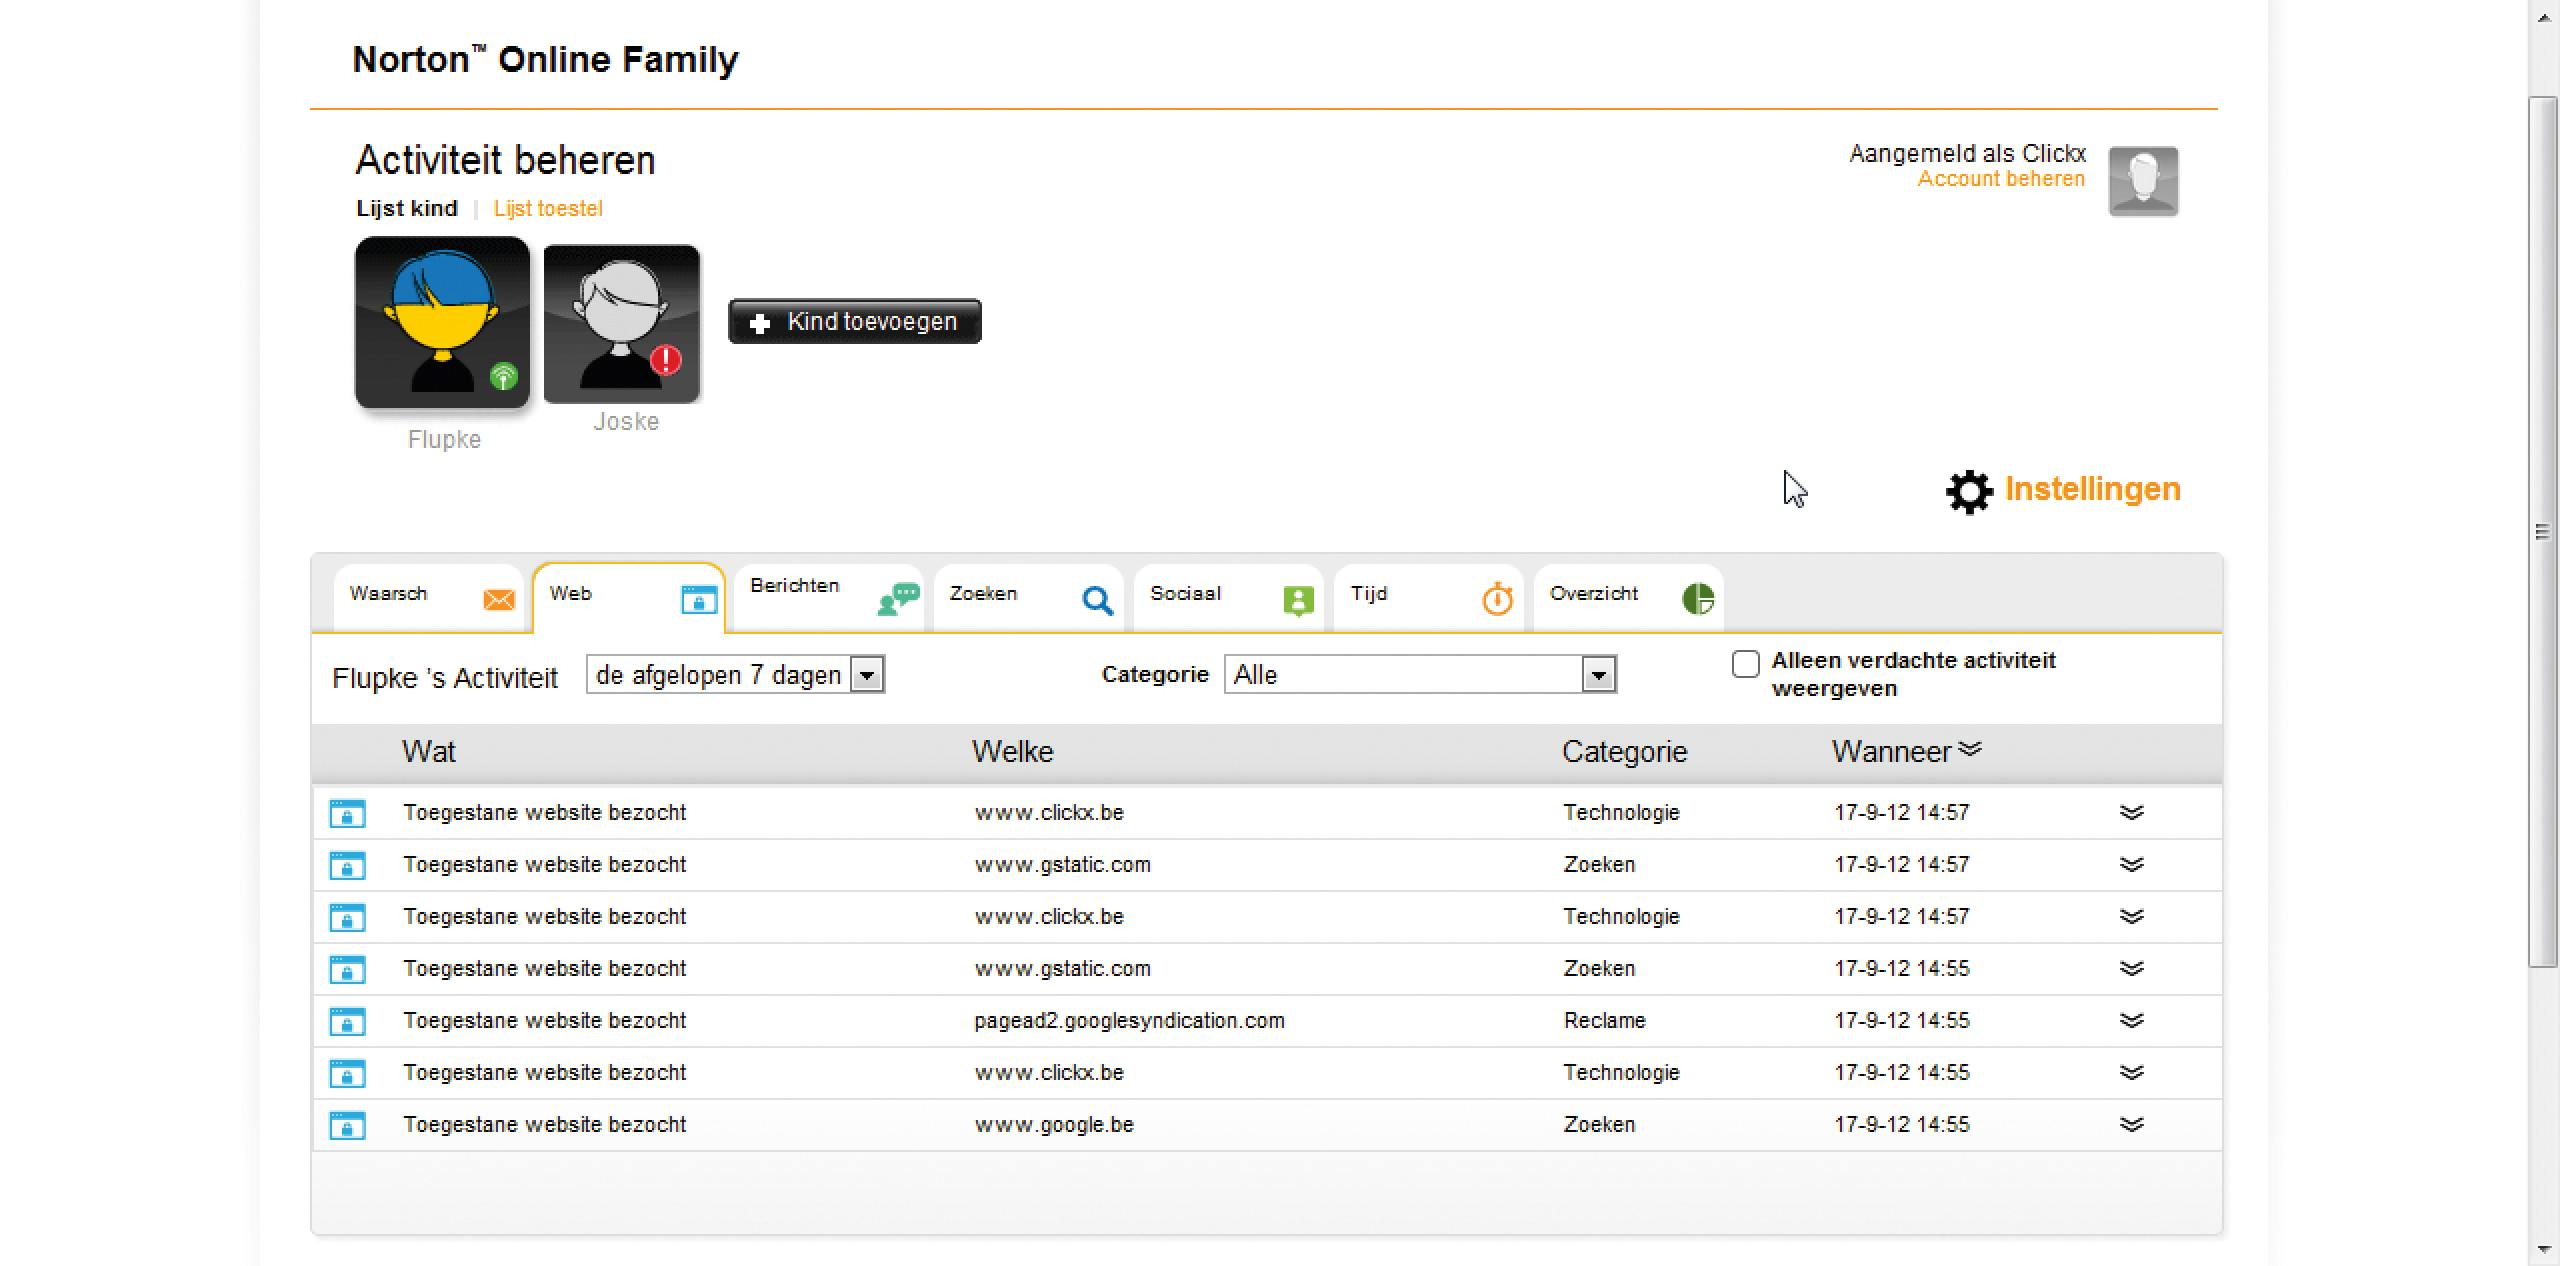The width and height of the screenshot is (2560, 1266).
Task: Click the Tijd stopwatch icon
Action: click(x=1497, y=599)
